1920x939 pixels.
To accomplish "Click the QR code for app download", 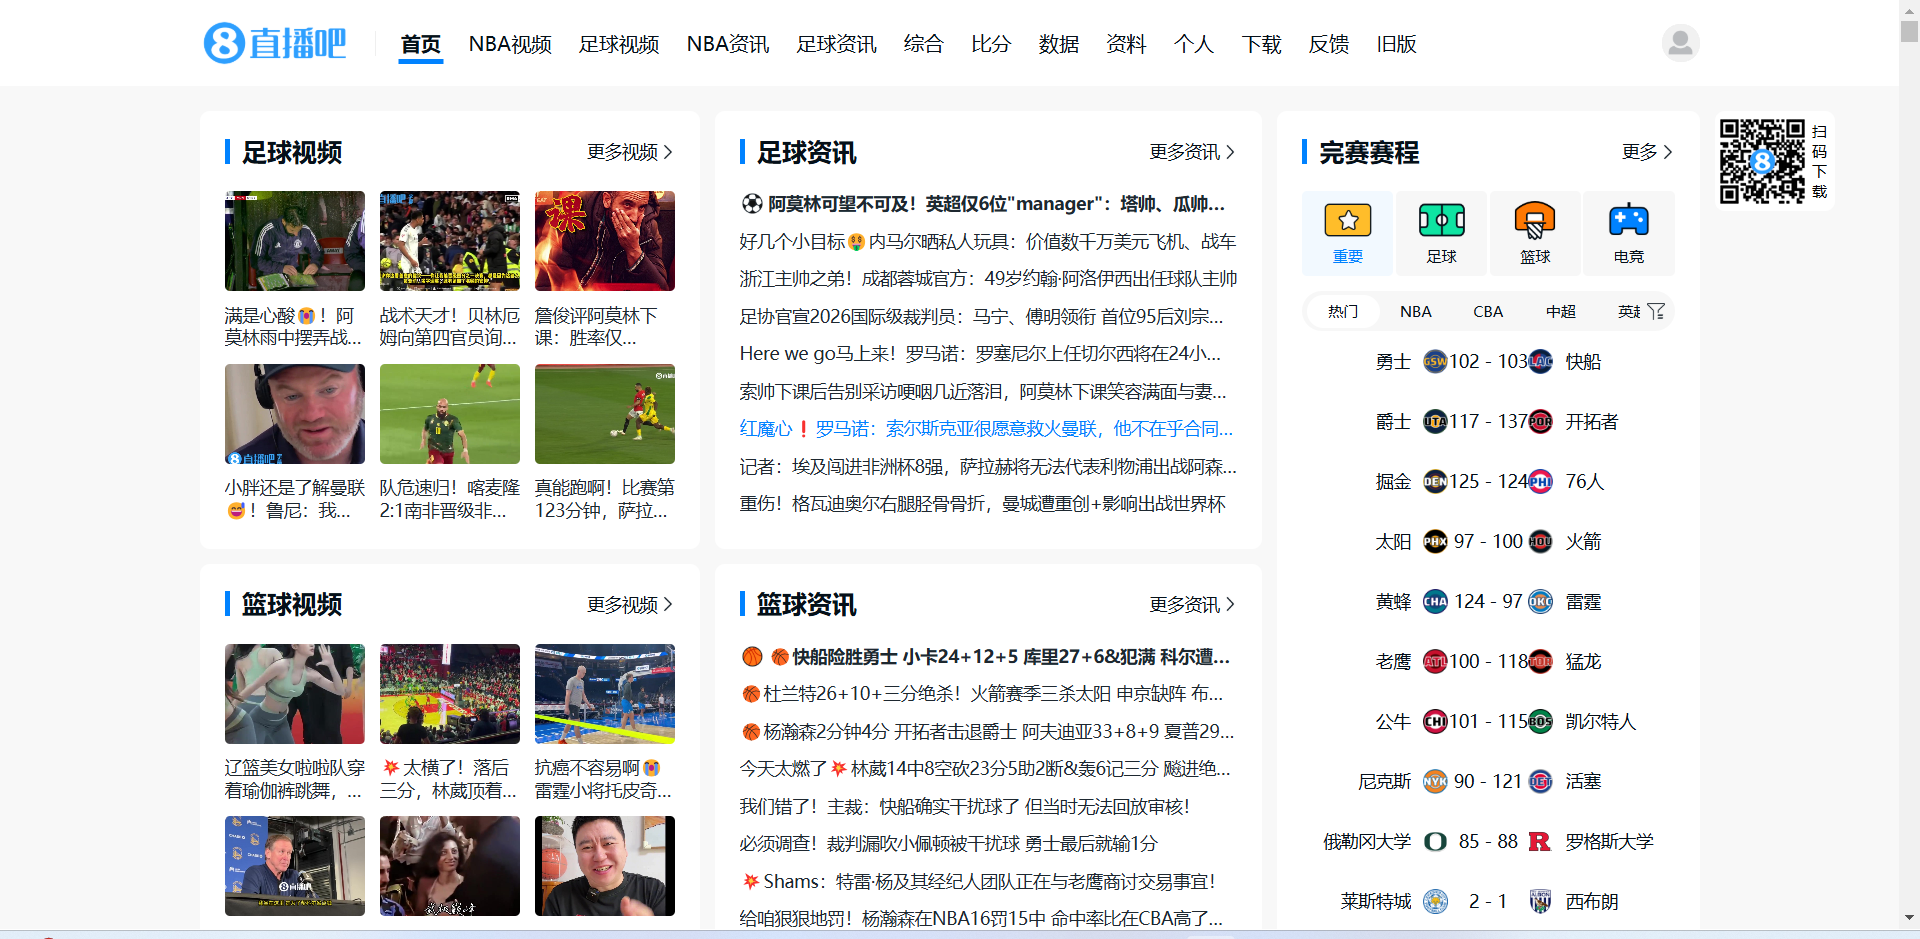I will [1762, 160].
